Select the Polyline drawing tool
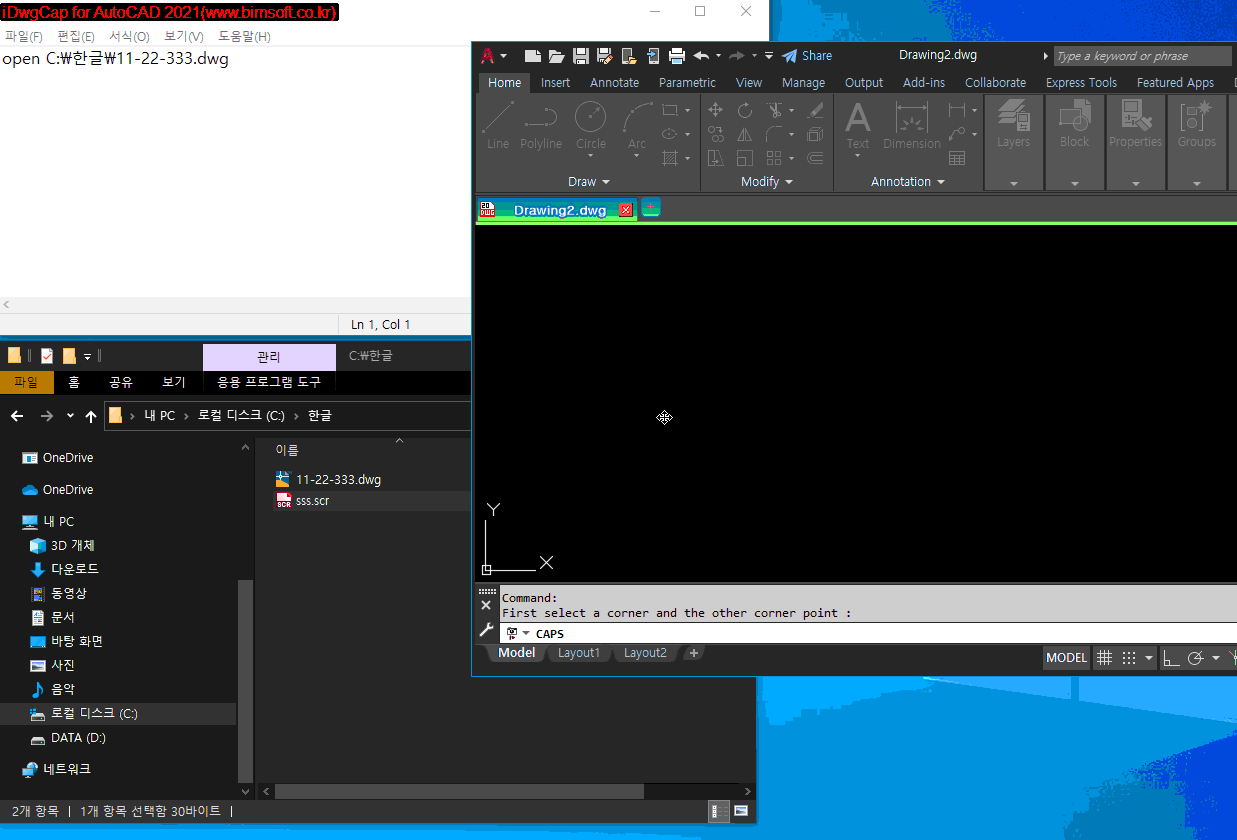 click(541, 126)
